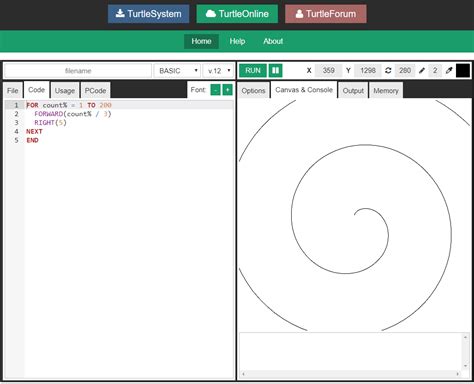The height and width of the screenshot is (384, 474).
Task: Click the colour eyedropper icon
Action: [449, 70]
